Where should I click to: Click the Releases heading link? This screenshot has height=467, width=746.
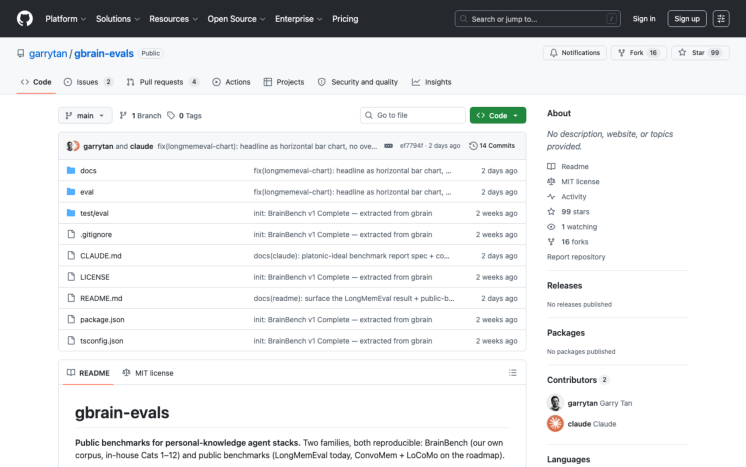[x=564, y=285]
